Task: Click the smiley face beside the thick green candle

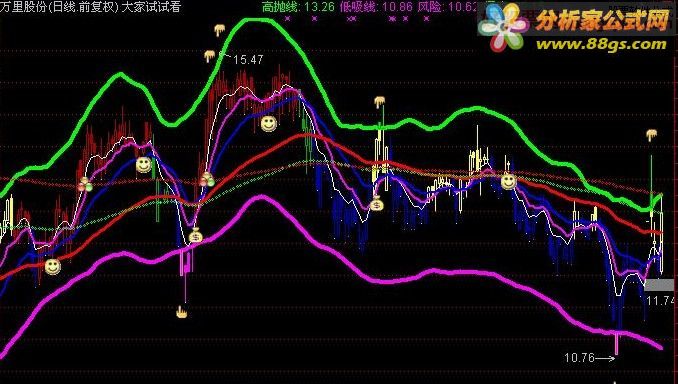Action: 144,165
